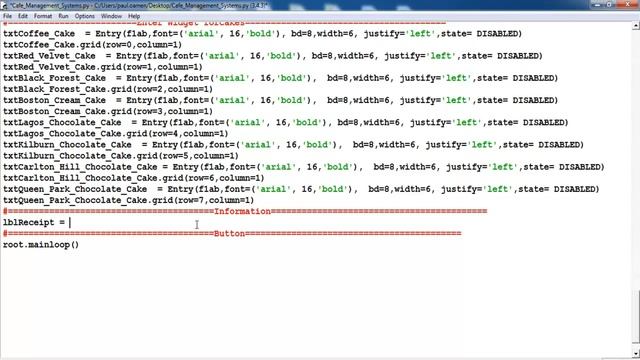The height and width of the screenshot is (360, 640).
Task: Open the Options menu
Action: click(x=84, y=16)
